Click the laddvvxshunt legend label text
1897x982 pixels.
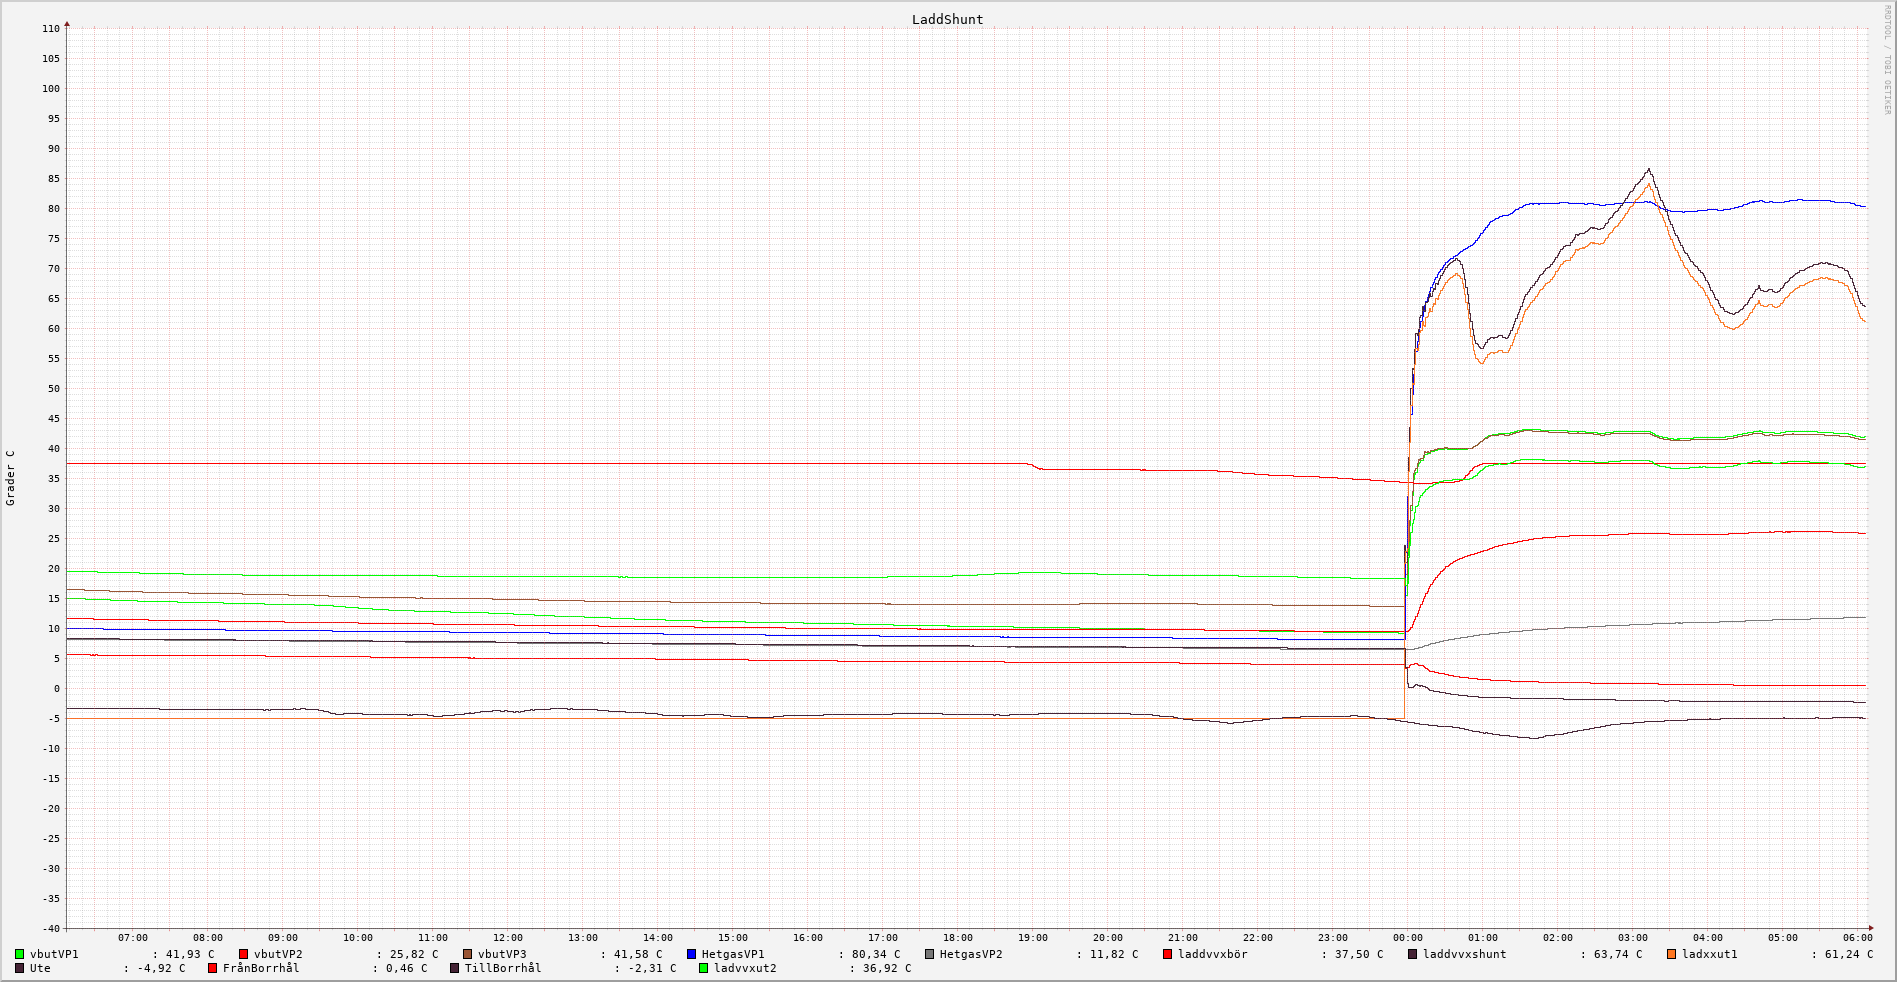click(1464, 954)
